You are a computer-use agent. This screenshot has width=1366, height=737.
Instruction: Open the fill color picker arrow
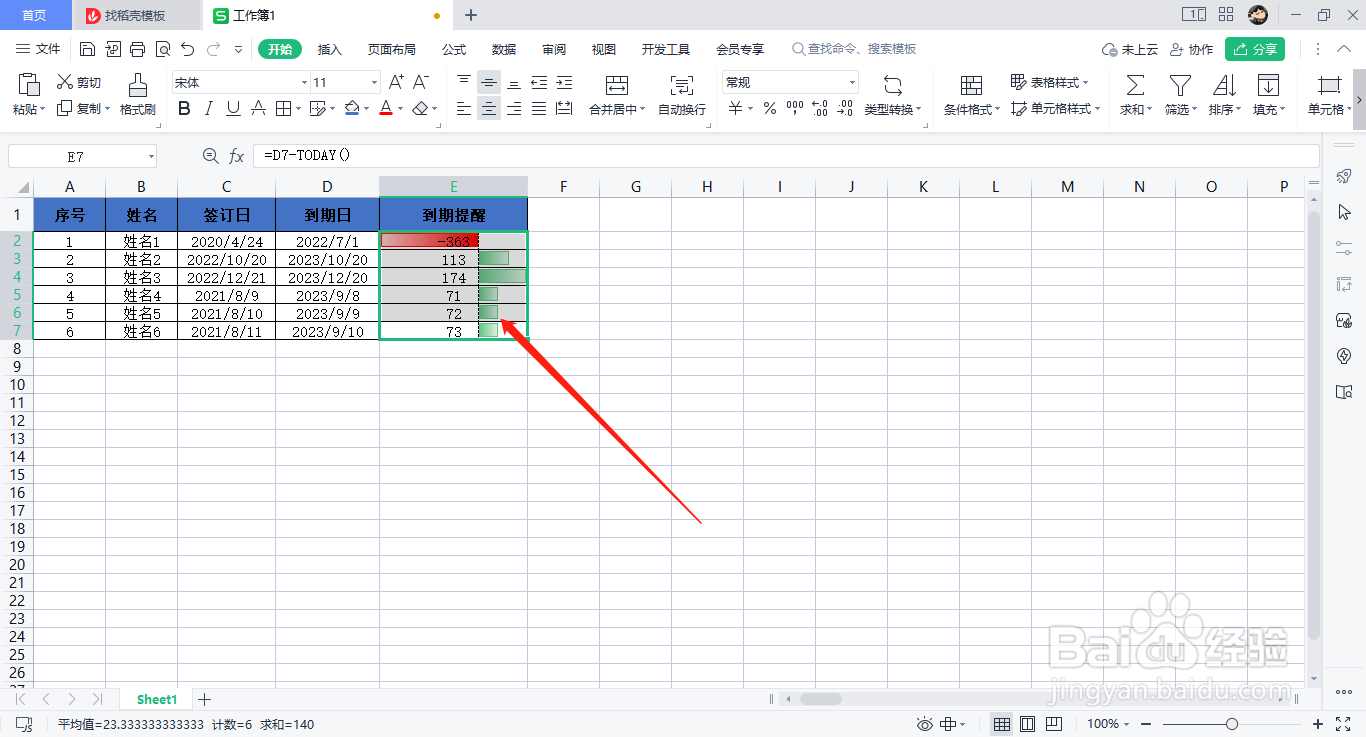pos(365,108)
